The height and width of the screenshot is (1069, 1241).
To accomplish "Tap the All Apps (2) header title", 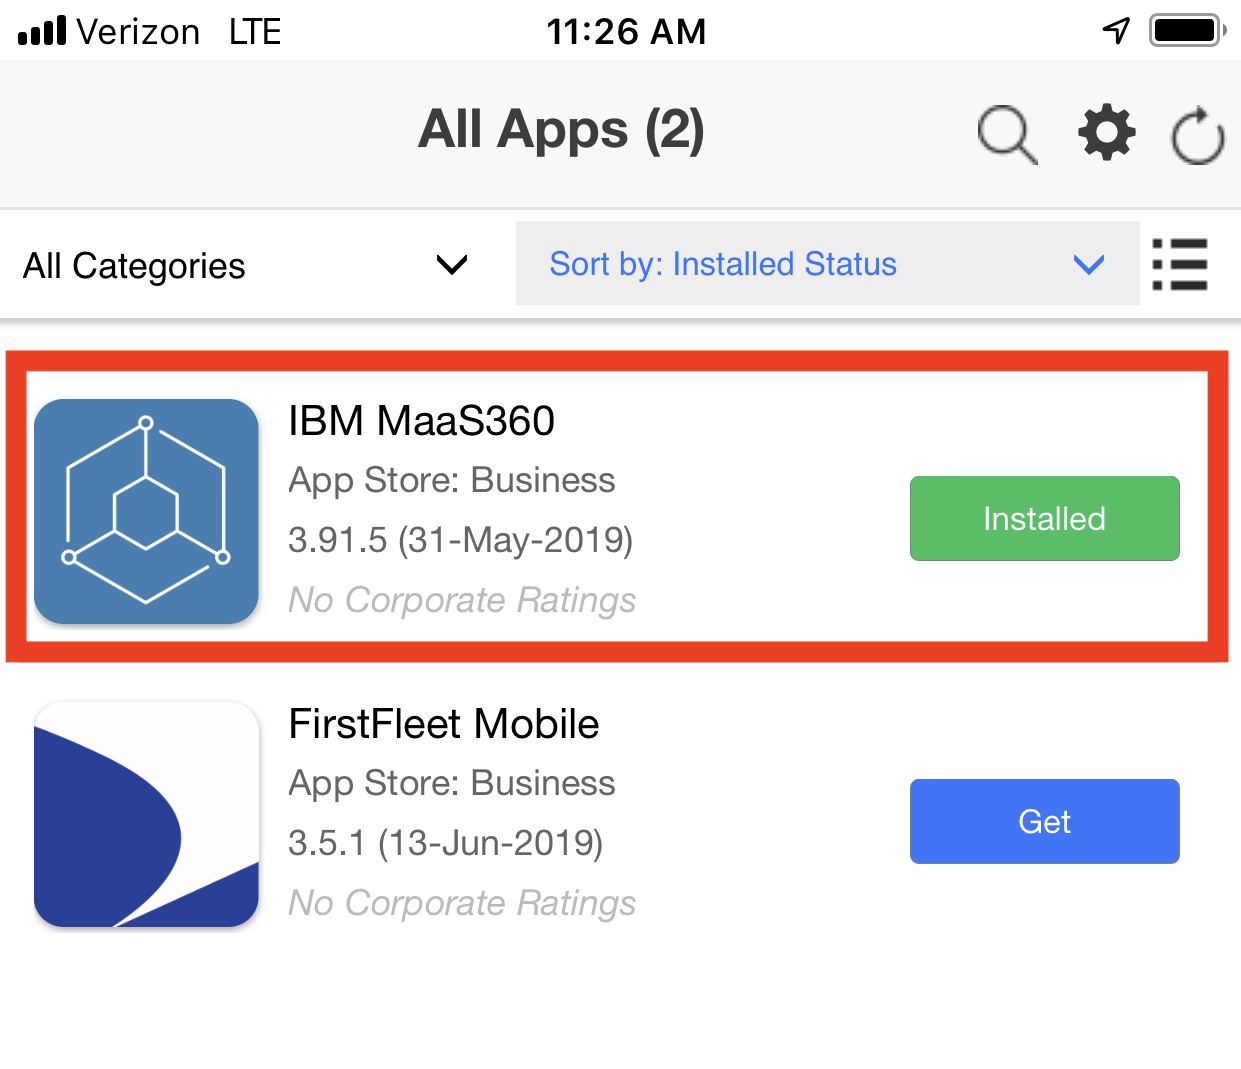I will [561, 130].
